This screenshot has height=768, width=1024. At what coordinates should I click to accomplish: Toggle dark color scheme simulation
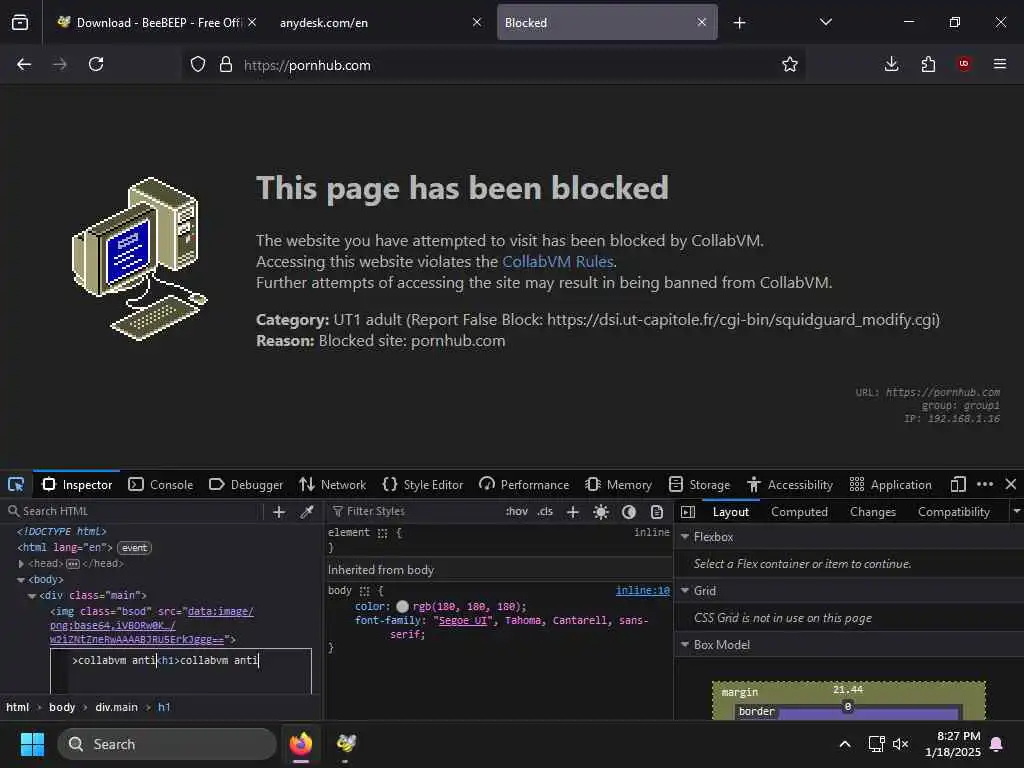click(x=629, y=512)
